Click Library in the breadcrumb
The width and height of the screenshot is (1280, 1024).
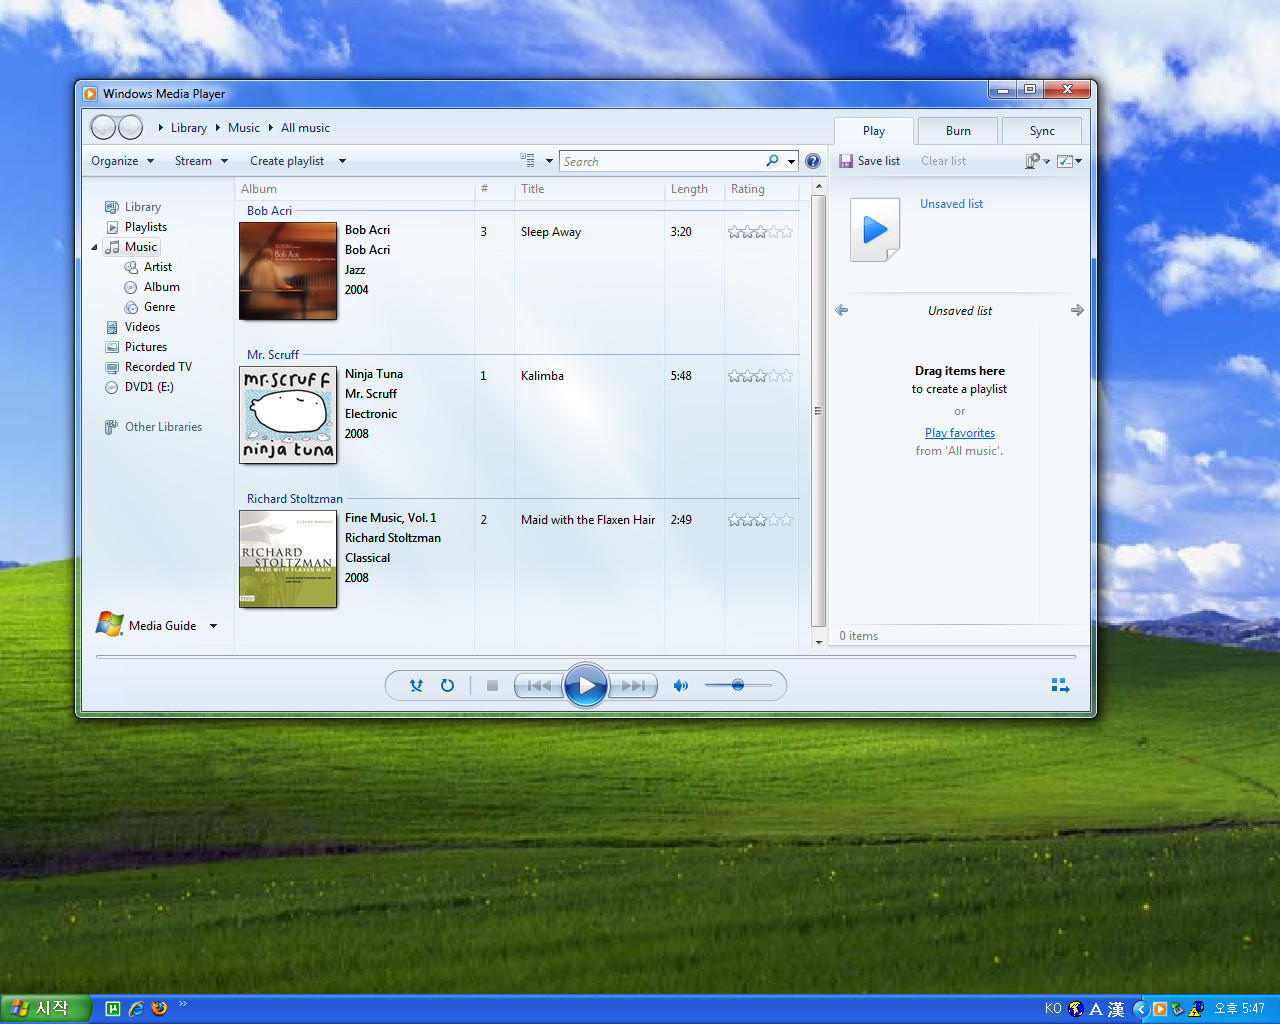coord(189,128)
